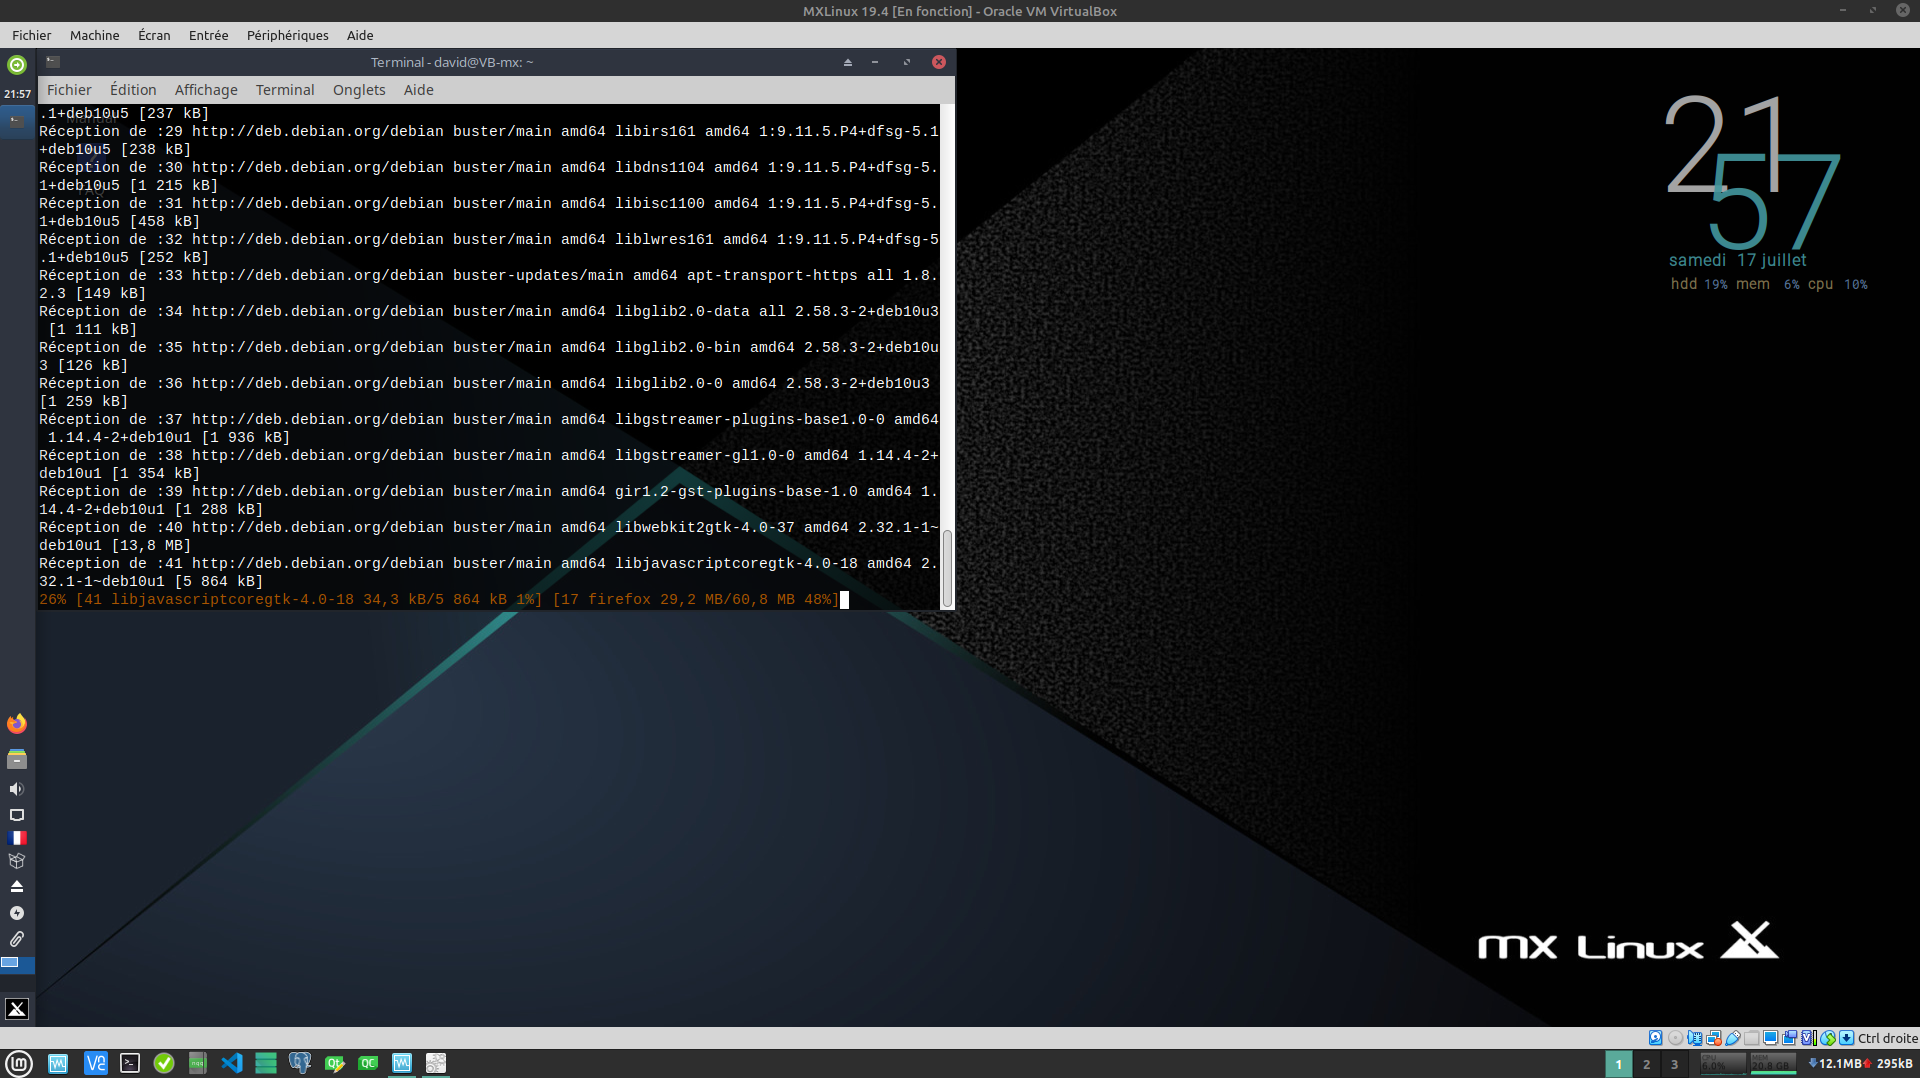Click the package updater box icon
The height and width of the screenshot is (1078, 1920).
click(x=17, y=861)
